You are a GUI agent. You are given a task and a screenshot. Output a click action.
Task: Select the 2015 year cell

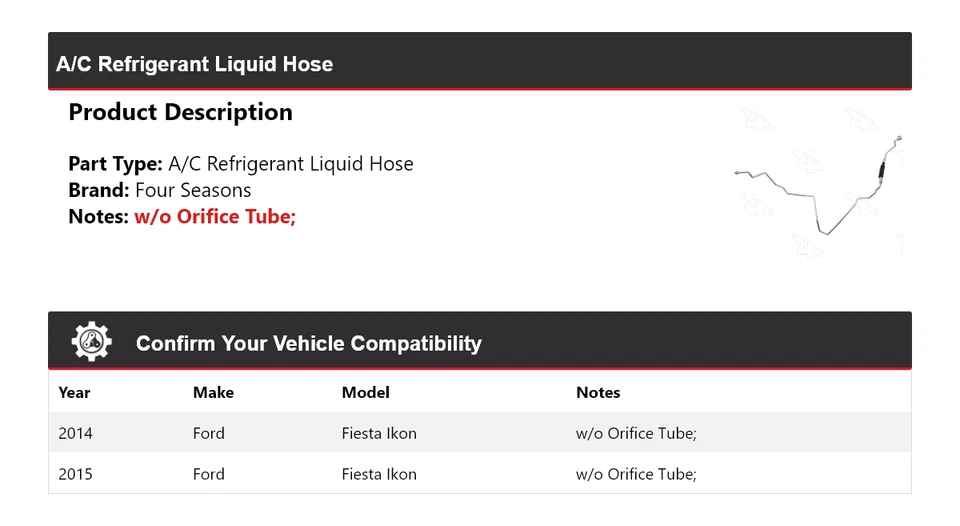click(75, 474)
